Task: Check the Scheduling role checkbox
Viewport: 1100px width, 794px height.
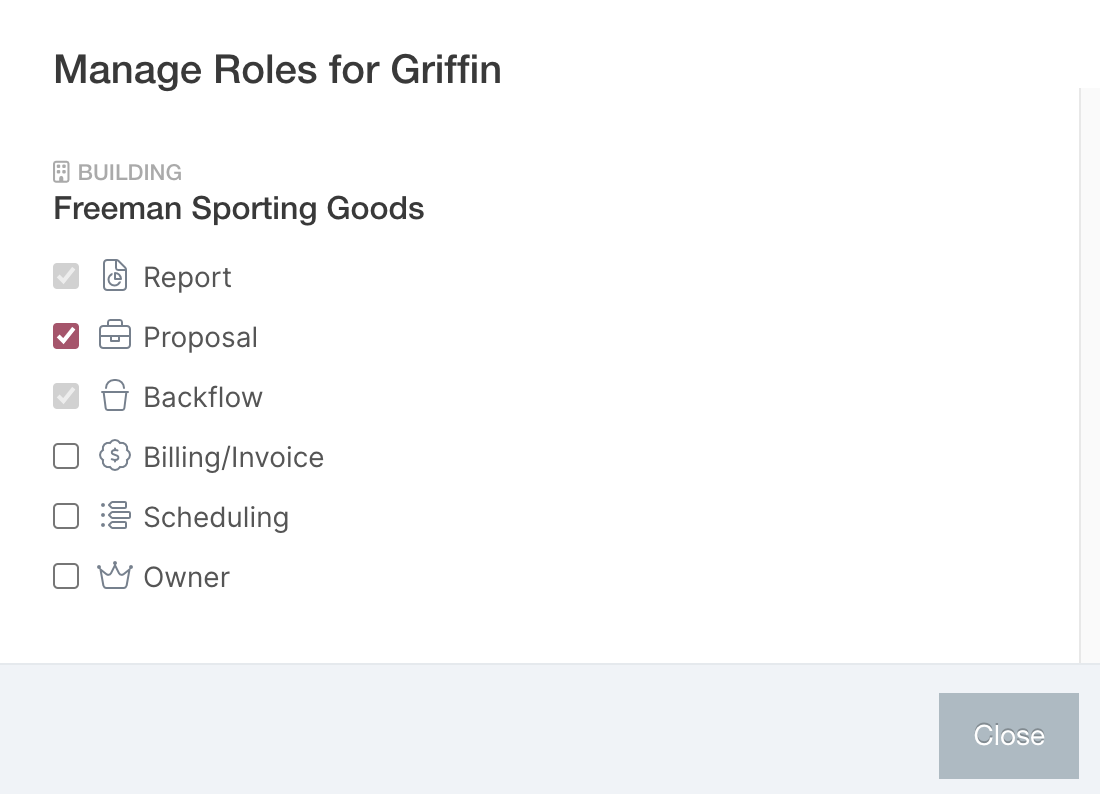Action: point(66,516)
